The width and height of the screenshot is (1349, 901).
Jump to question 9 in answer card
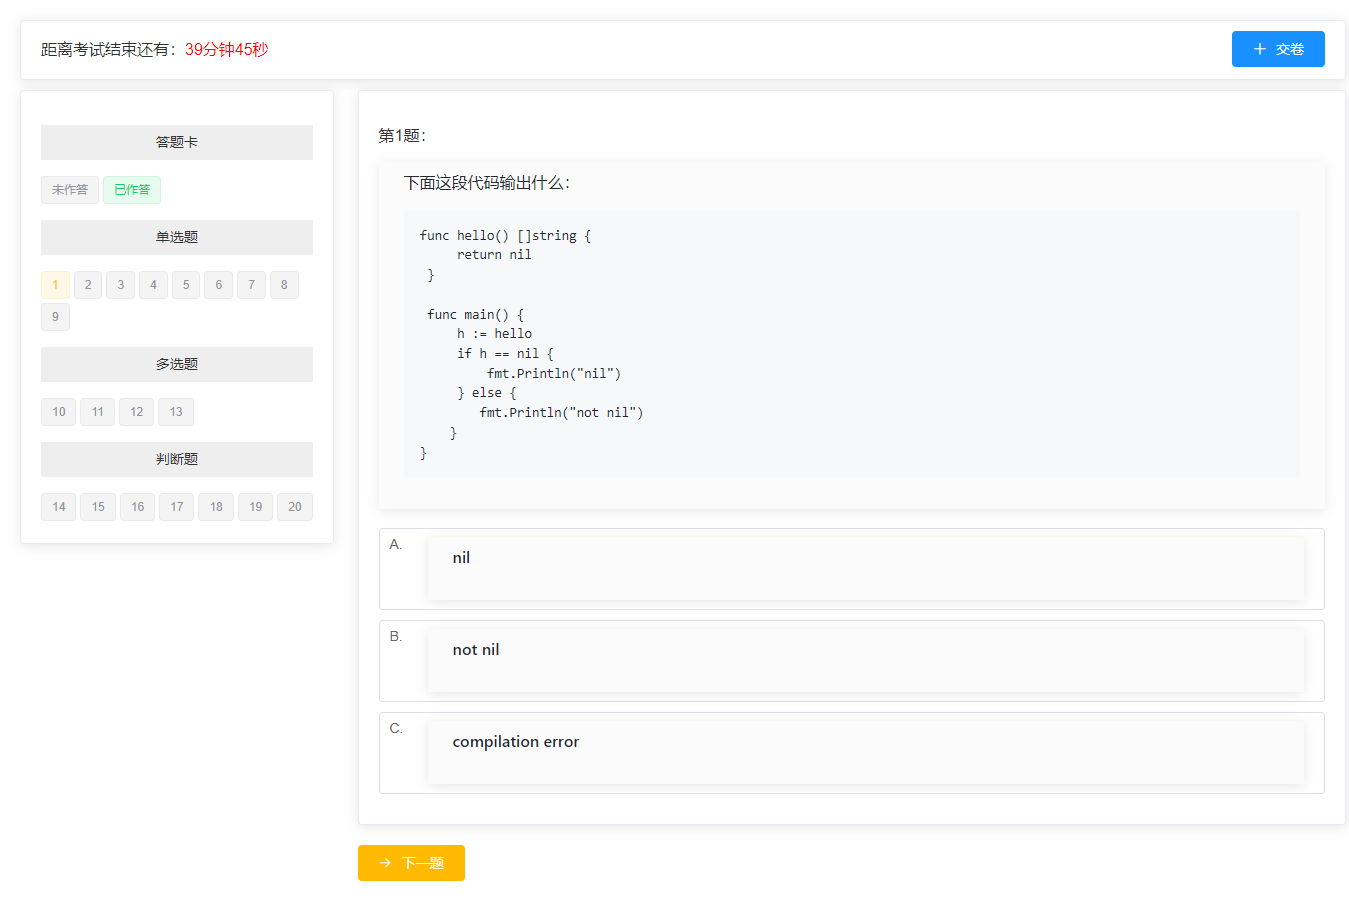point(55,317)
